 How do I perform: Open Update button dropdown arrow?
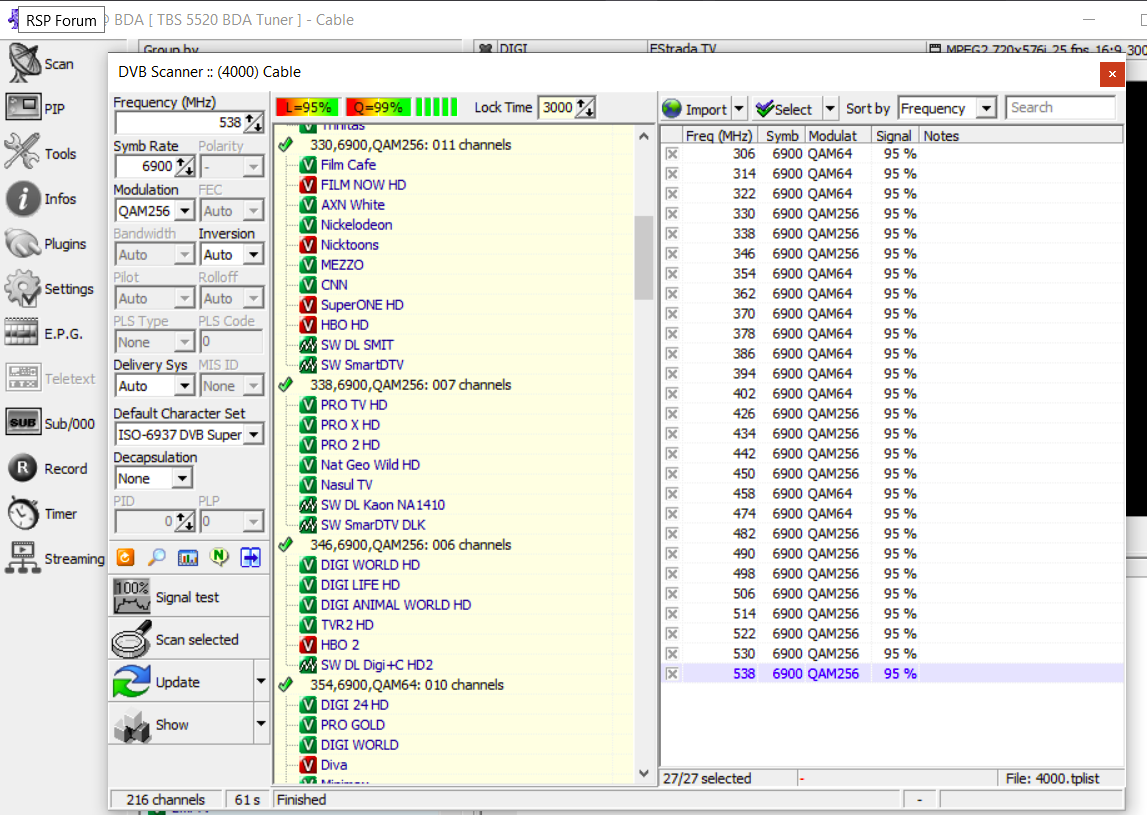(261, 681)
